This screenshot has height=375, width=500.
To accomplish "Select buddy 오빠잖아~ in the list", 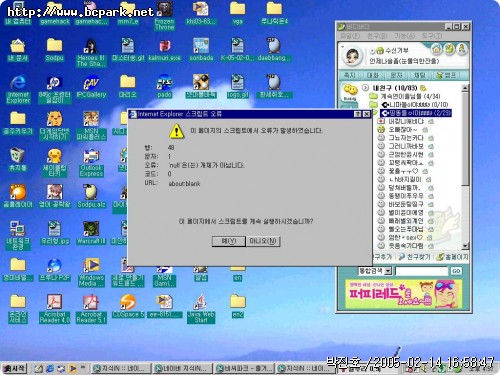I will [x=403, y=129].
